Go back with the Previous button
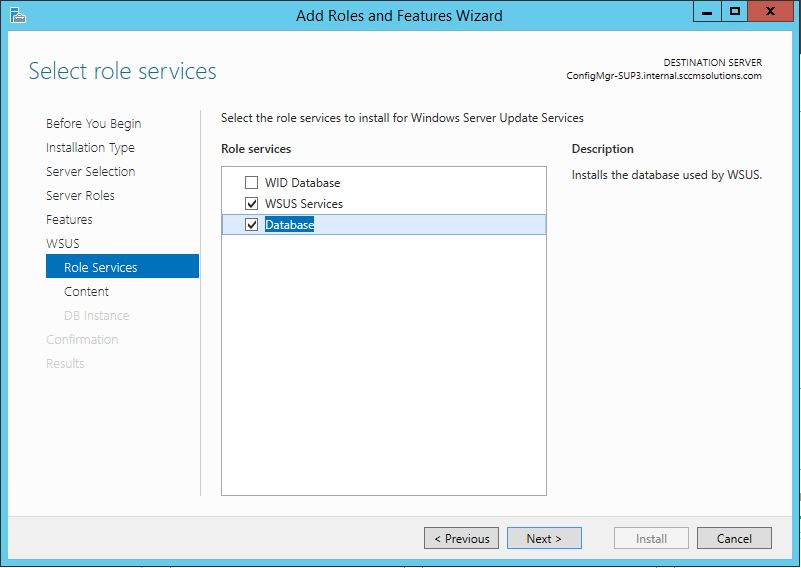The height and width of the screenshot is (568, 801). click(462, 538)
